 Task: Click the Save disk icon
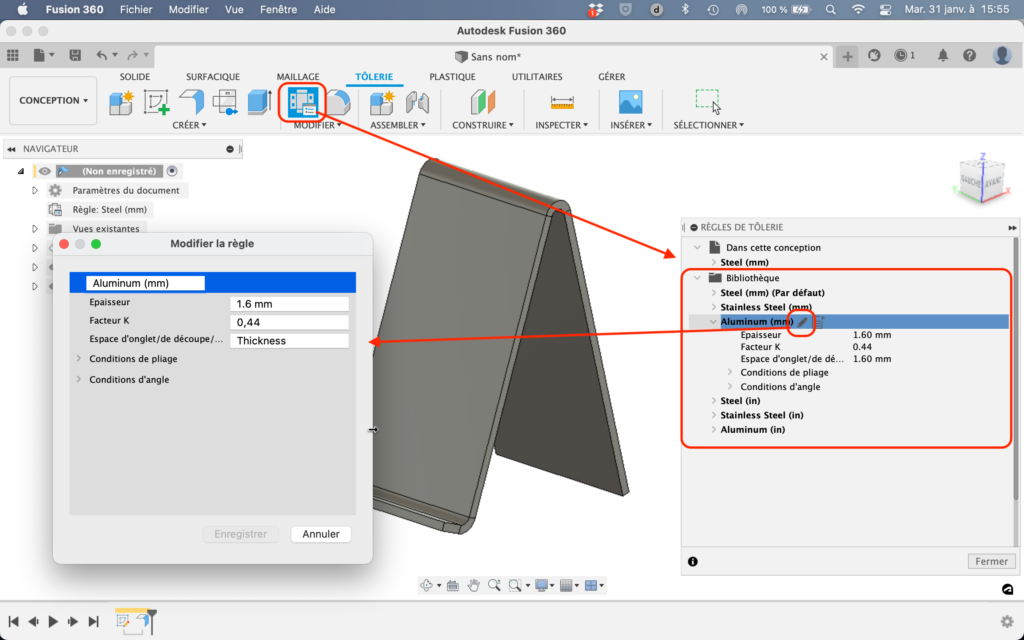tap(75, 56)
